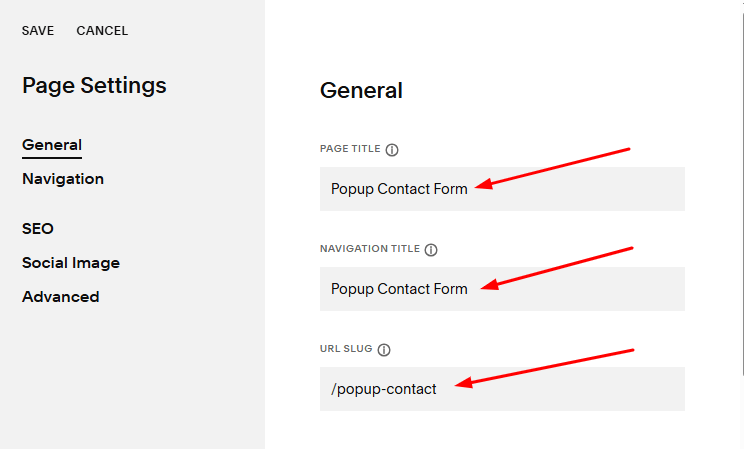This screenshot has height=449, width=744.
Task: Go to the Social Image section
Action: (71, 263)
